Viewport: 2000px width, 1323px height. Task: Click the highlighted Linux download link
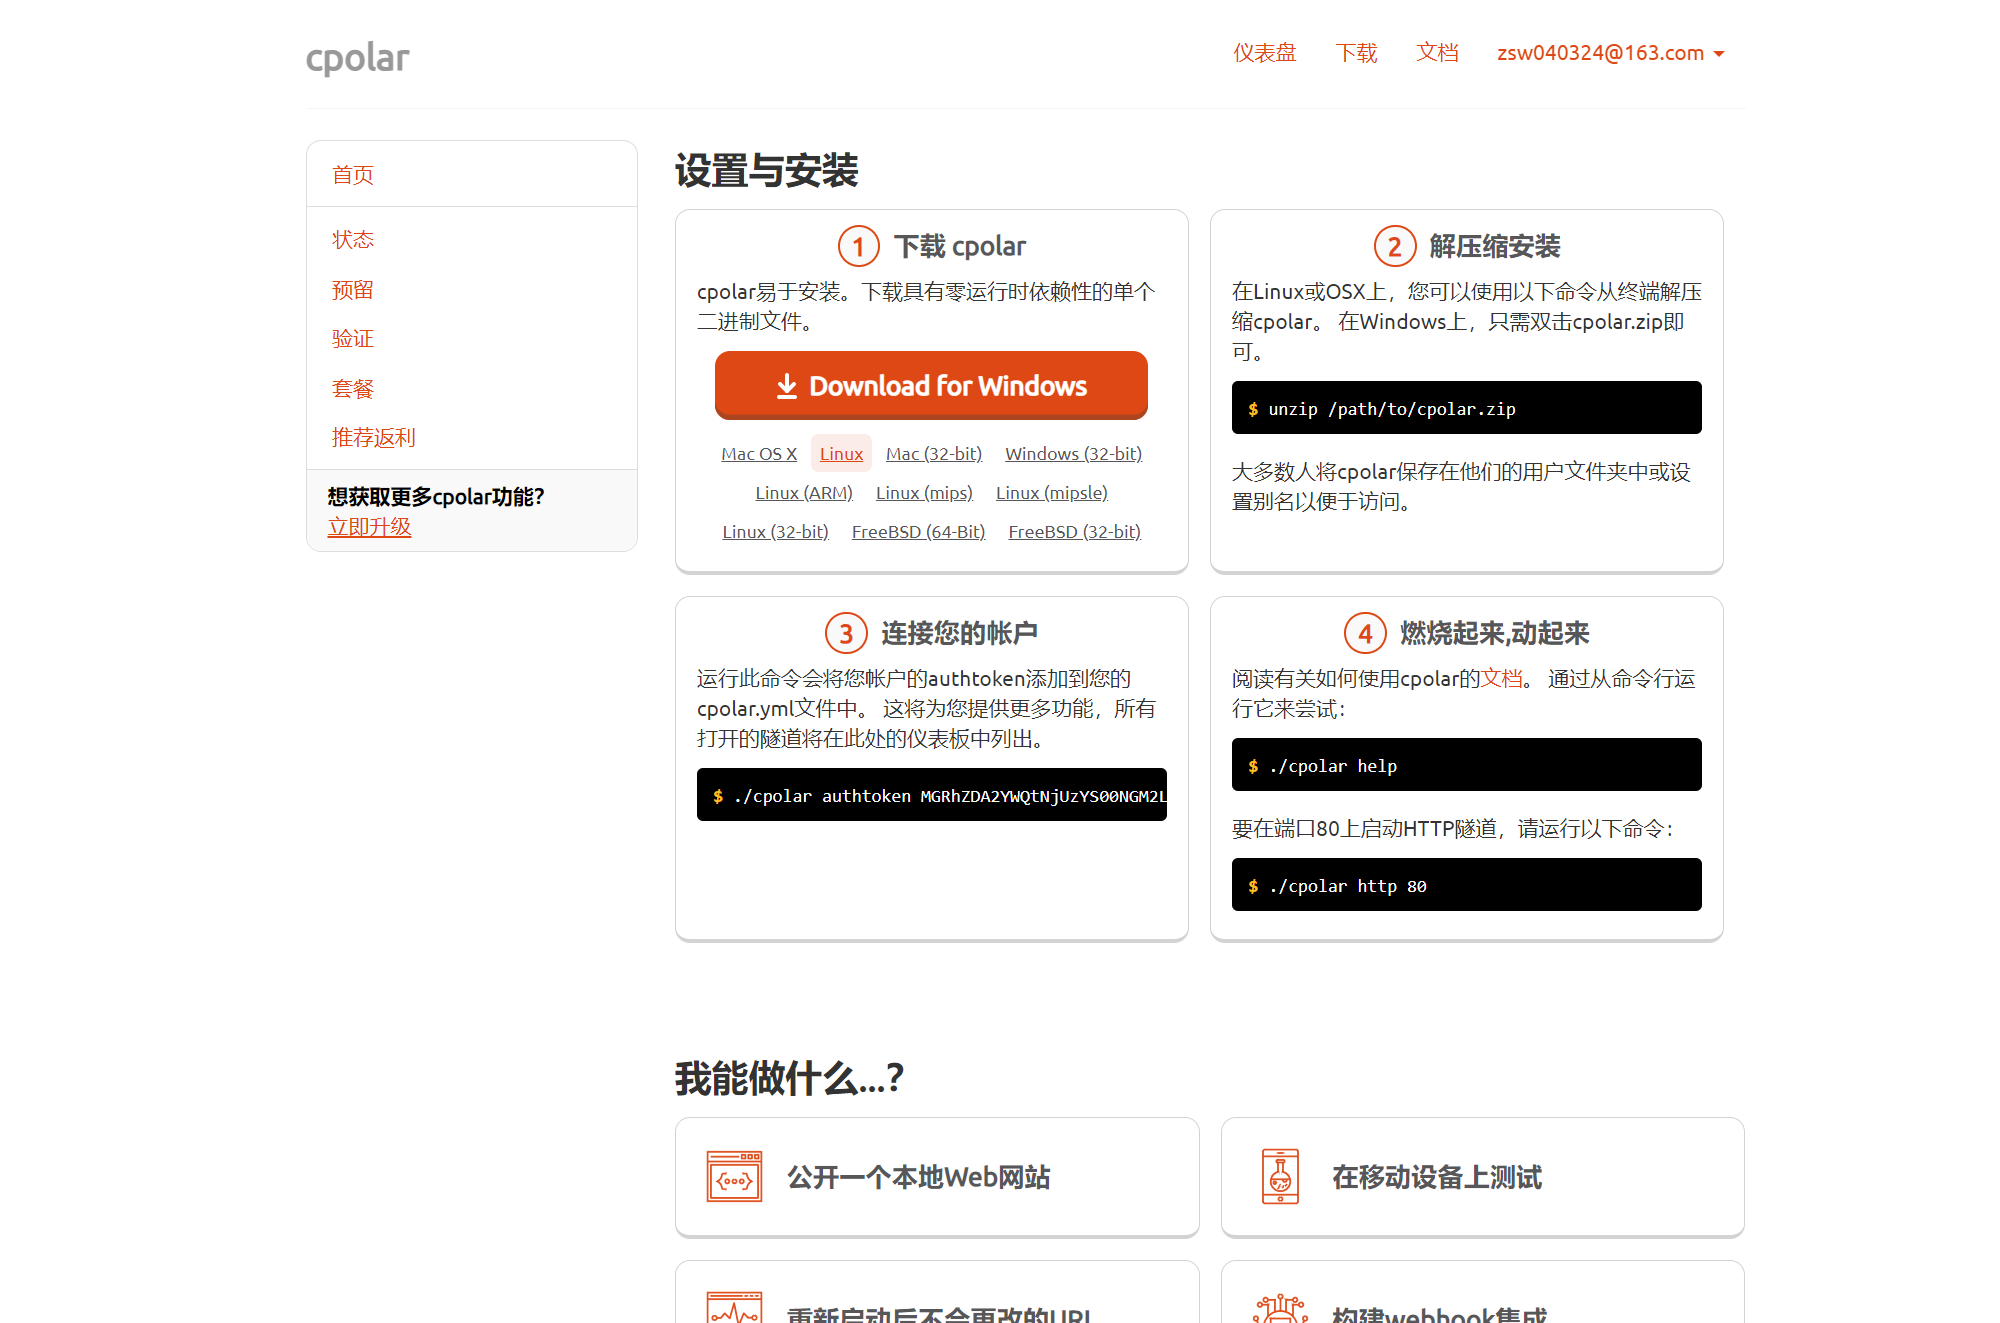point(841,454)
